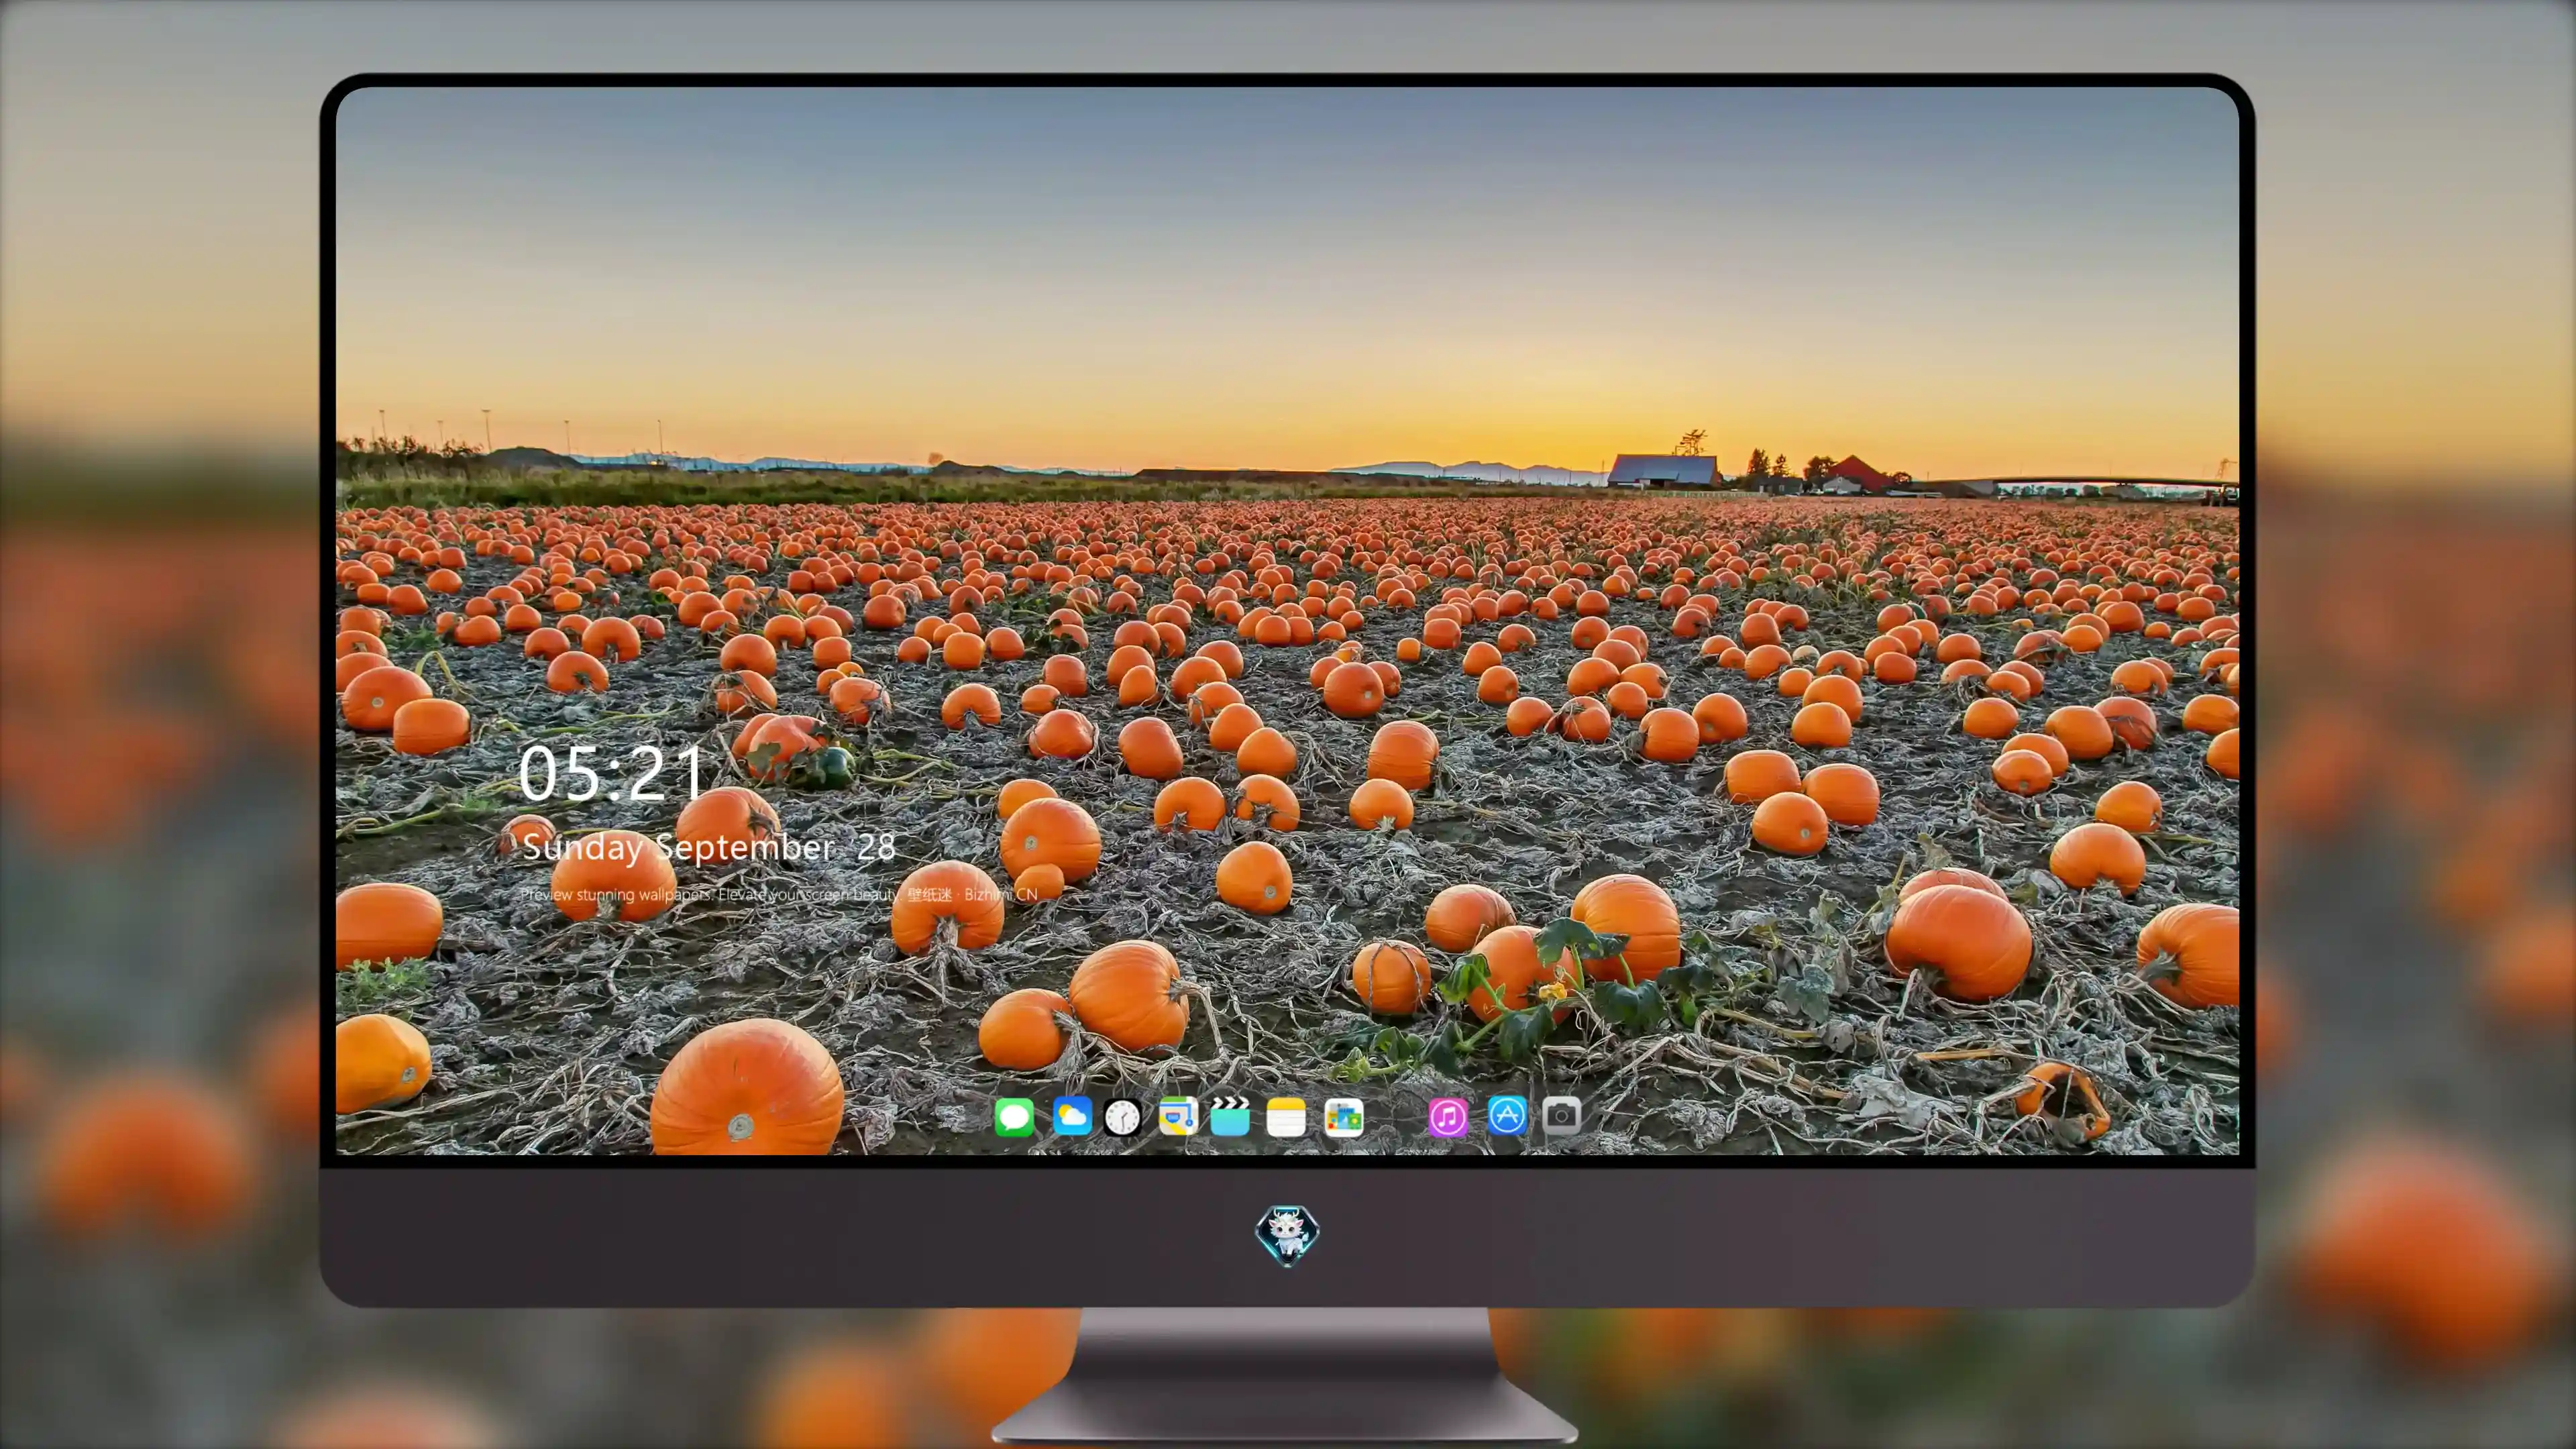Open the blue App Store icon

point(1507,1115)
